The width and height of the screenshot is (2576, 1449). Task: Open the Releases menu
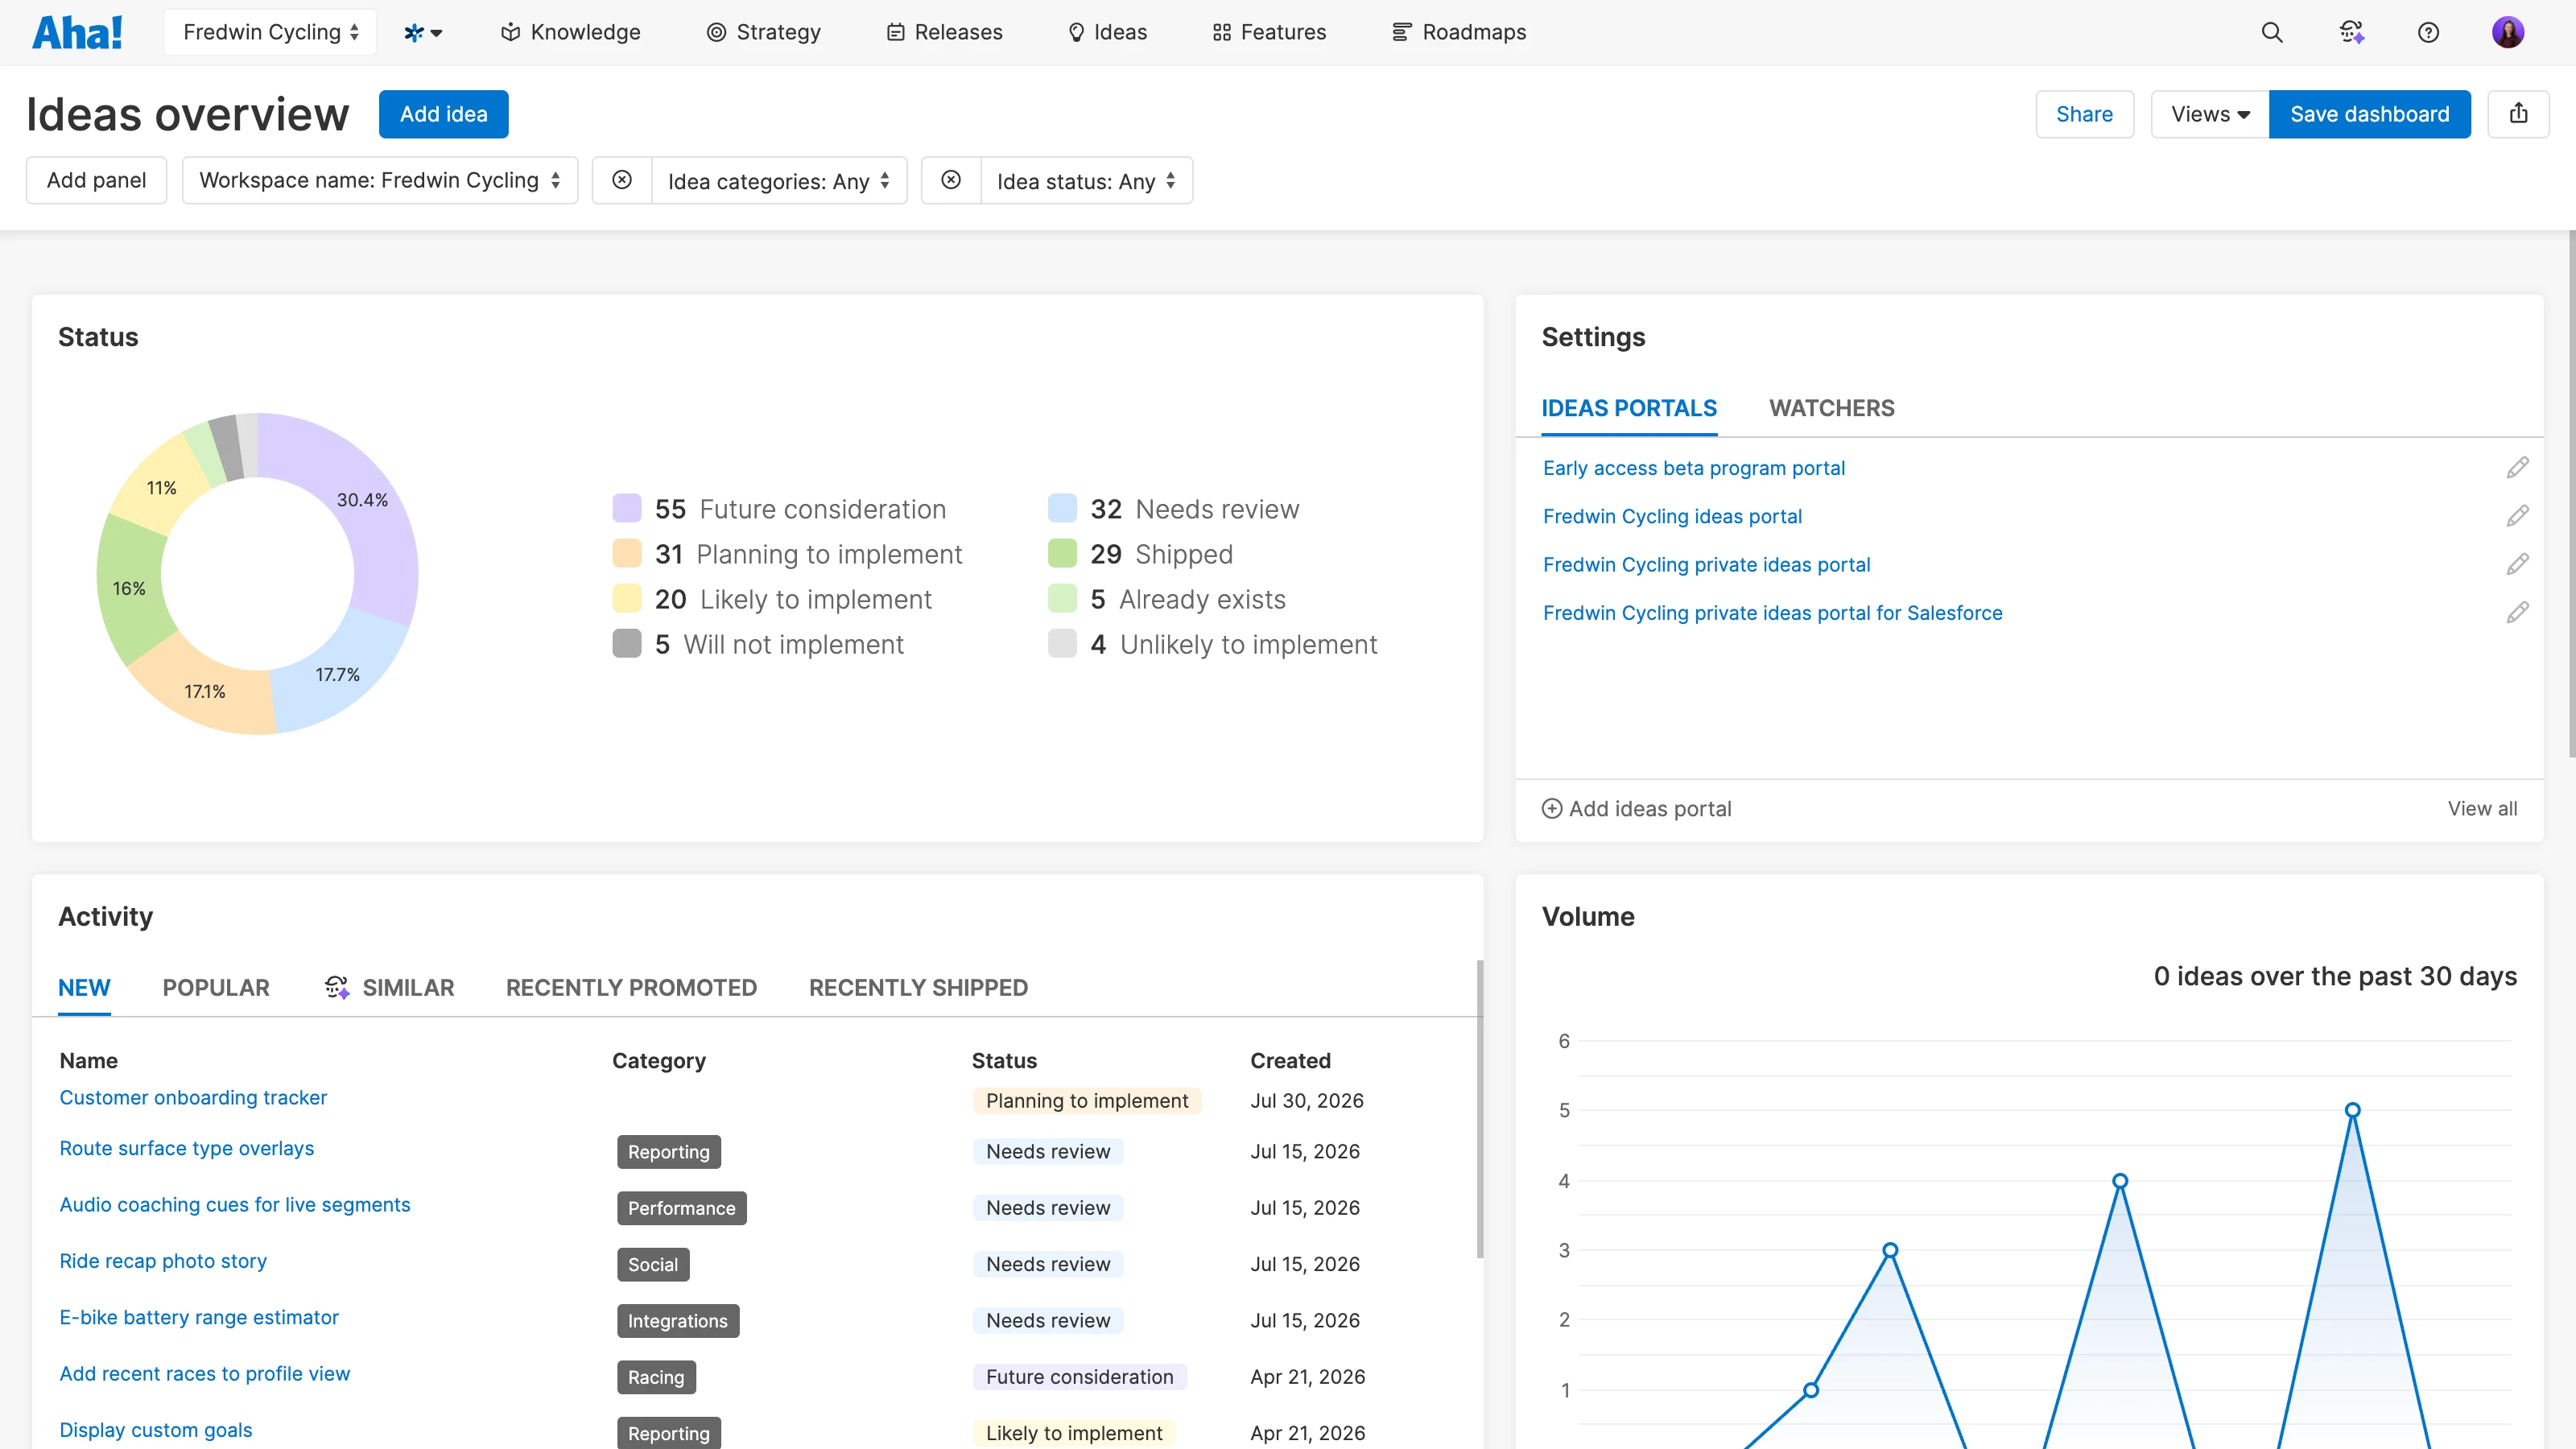(x=944, y=32)
